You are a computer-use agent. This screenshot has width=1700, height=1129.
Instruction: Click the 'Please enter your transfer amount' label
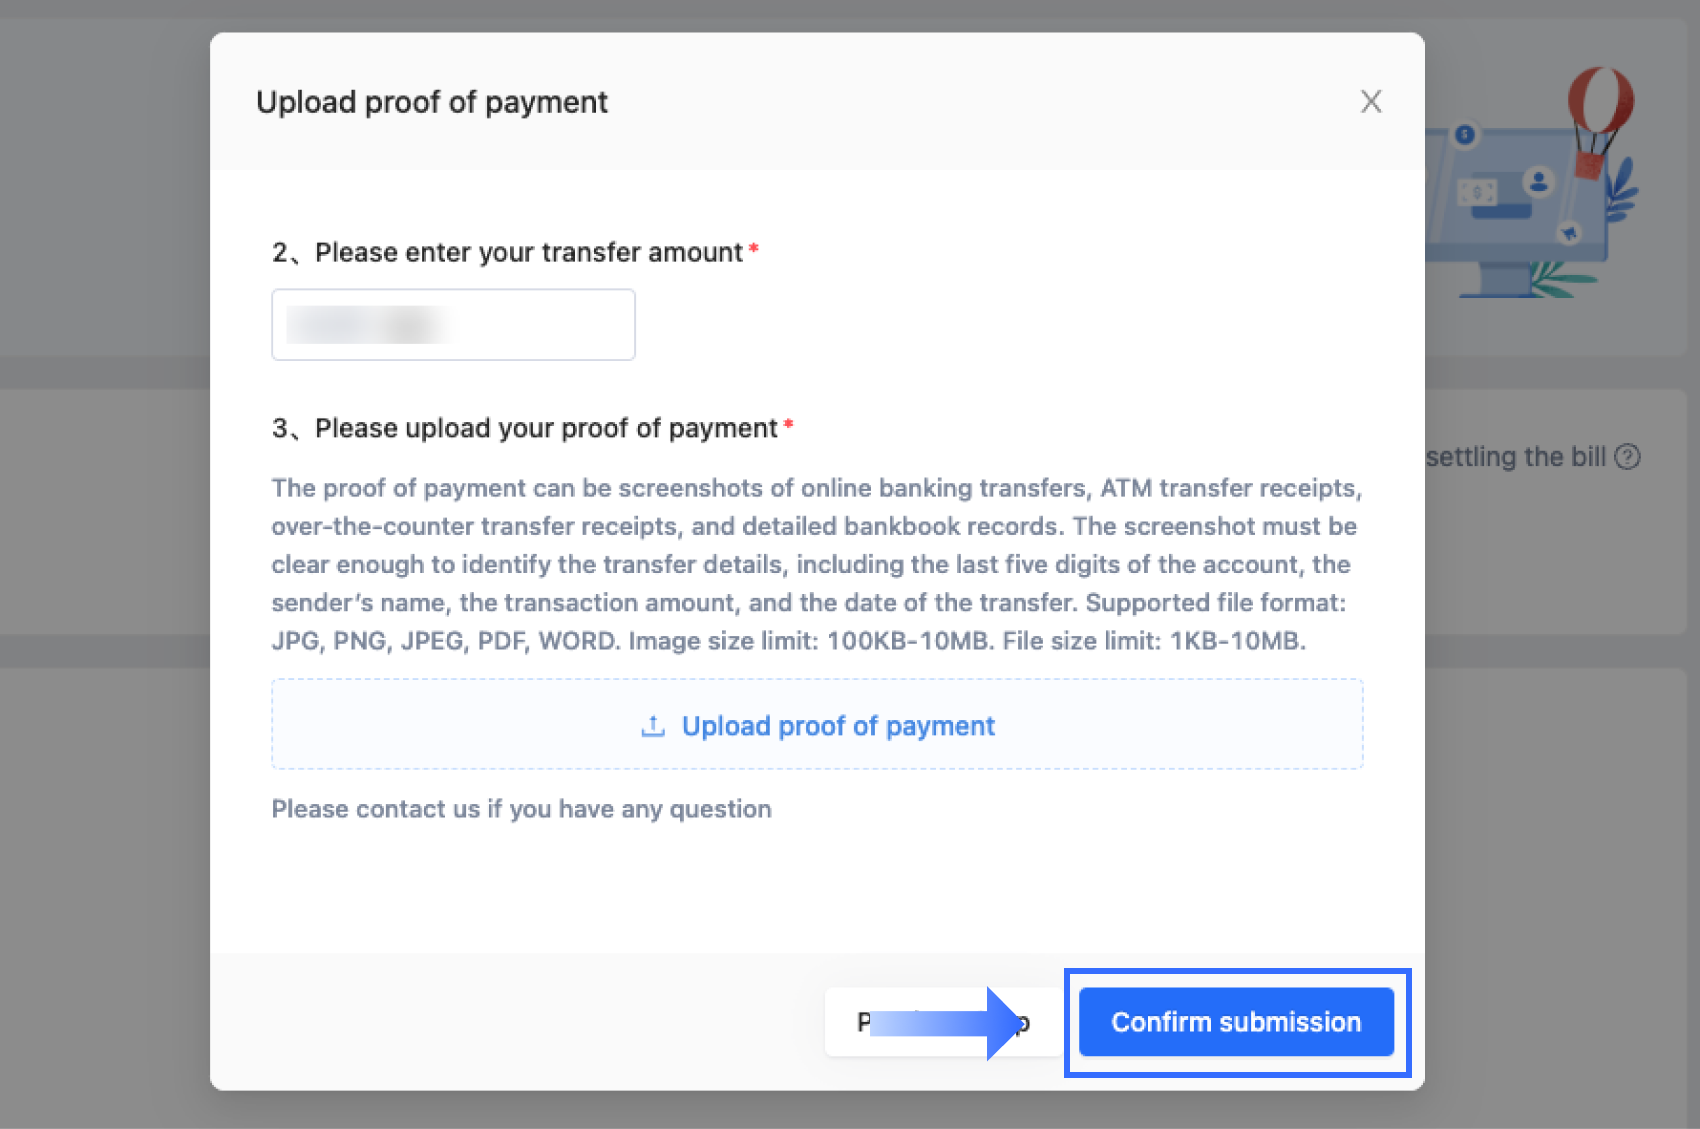(528, 252)
